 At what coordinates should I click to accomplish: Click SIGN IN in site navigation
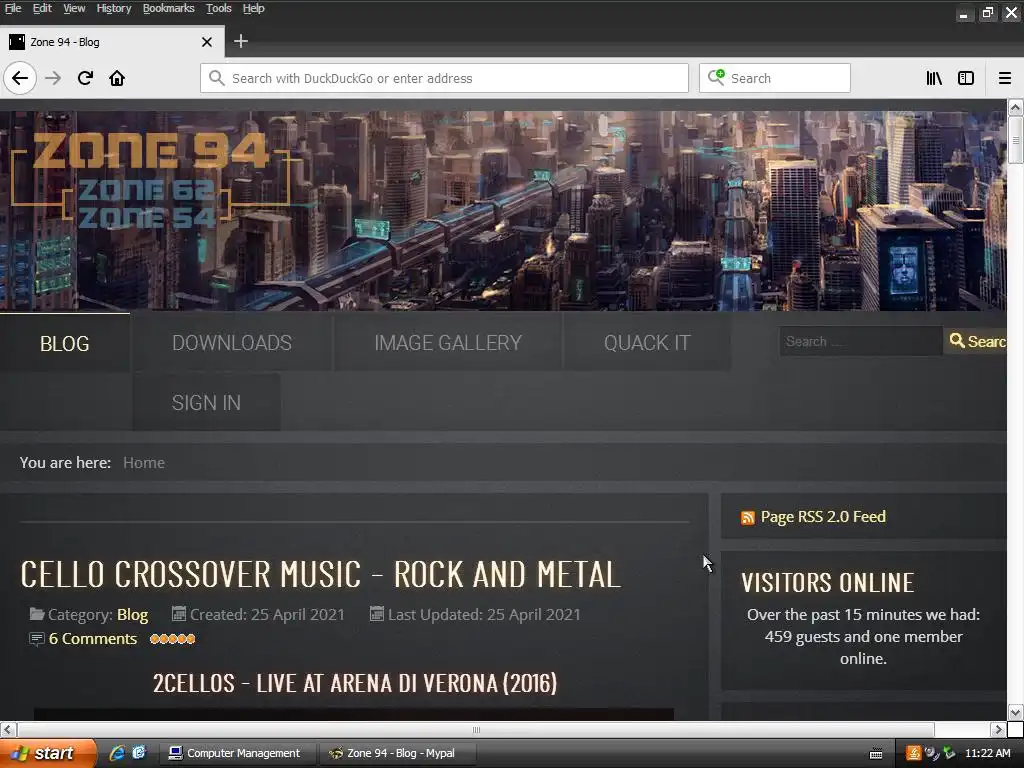click(206, 402)
